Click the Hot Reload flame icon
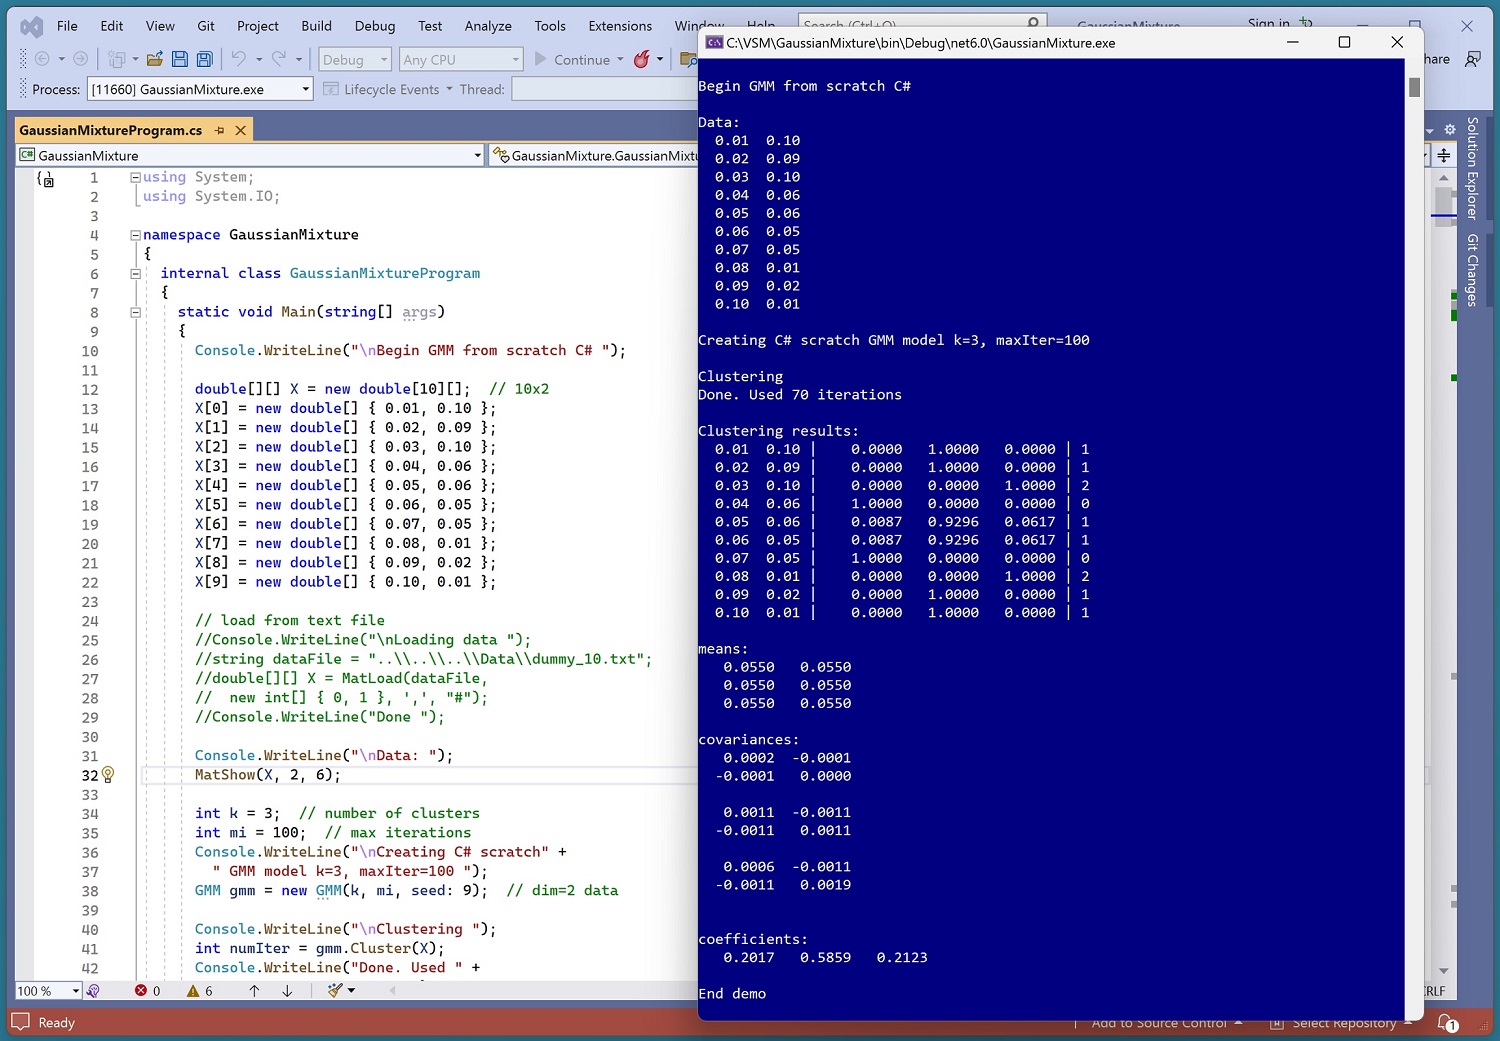The height and width of the screenshot is (1041, 1500). (642, 60)
